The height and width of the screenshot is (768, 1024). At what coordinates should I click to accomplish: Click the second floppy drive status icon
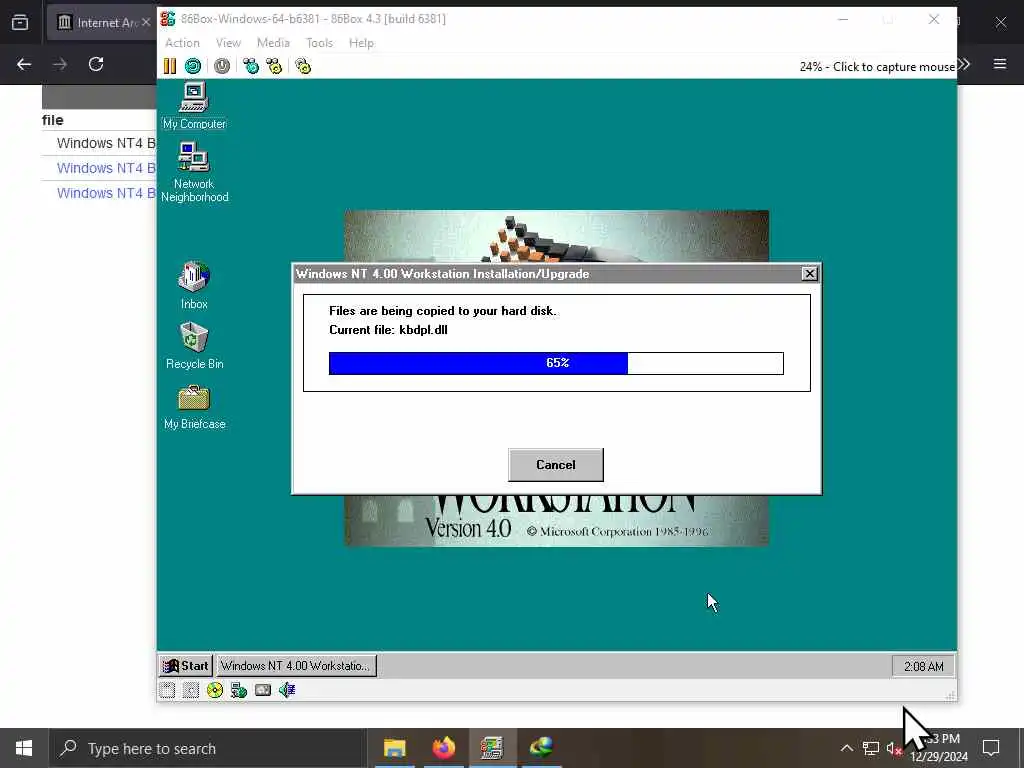click(191, 690)
